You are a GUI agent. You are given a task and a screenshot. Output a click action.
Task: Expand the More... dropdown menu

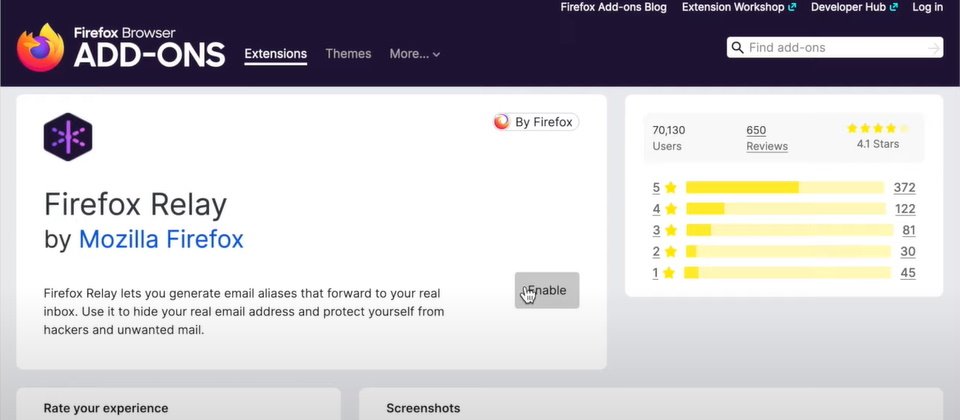(414, 54)
